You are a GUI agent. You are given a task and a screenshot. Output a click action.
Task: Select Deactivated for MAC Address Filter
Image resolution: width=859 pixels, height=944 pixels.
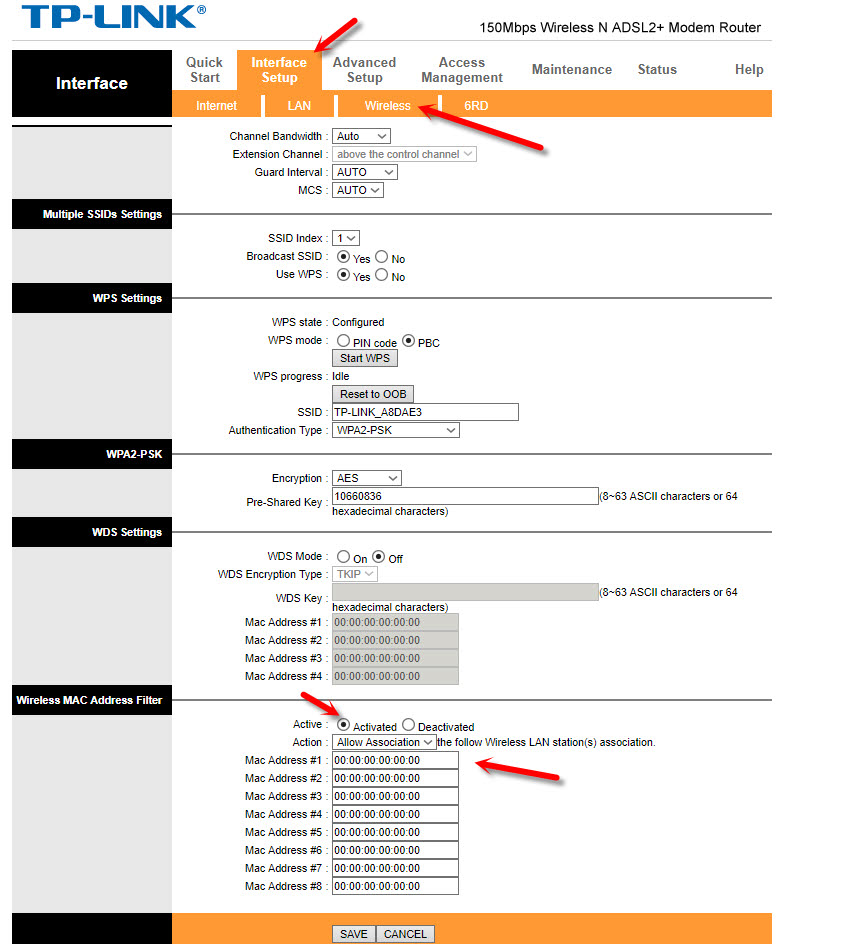tap(408, 726)
